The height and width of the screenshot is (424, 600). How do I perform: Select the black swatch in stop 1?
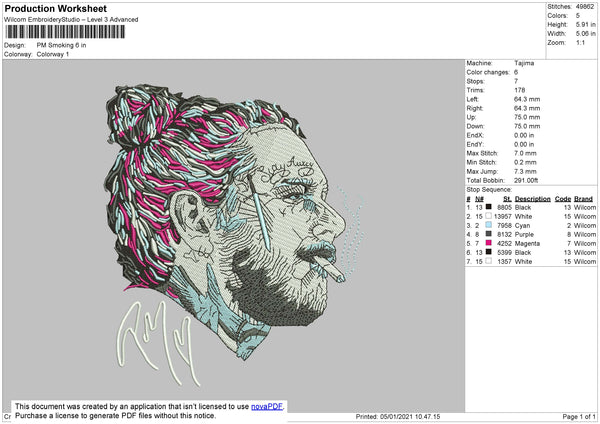[488, 207]
